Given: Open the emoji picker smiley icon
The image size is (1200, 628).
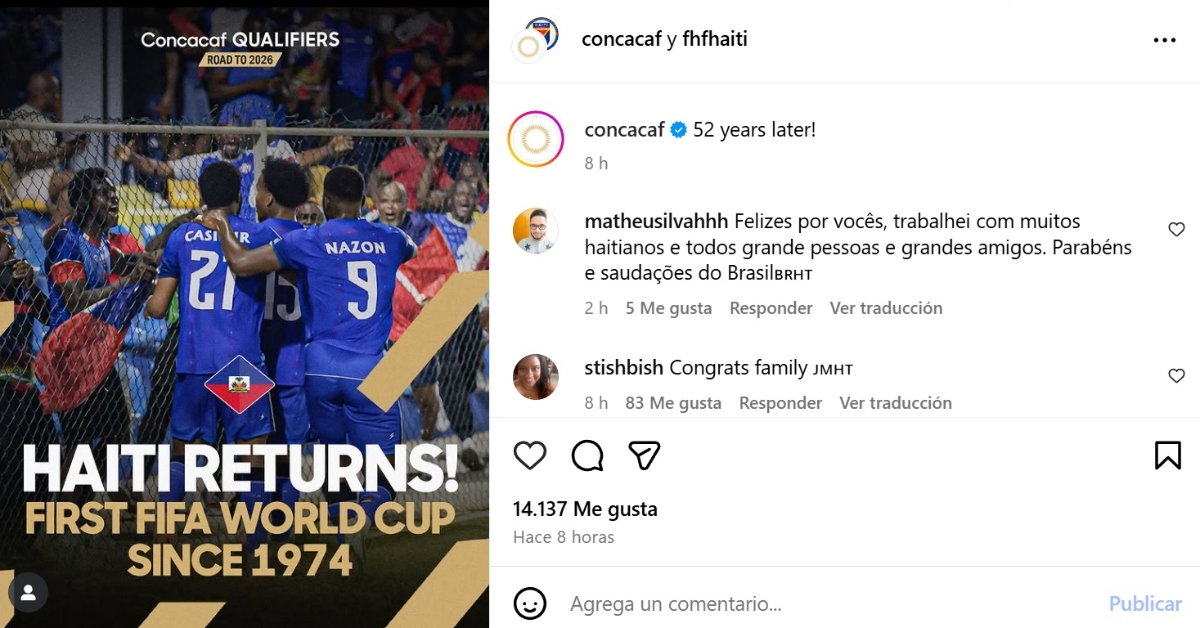Looking at the screenshot, I should (530, 603).
